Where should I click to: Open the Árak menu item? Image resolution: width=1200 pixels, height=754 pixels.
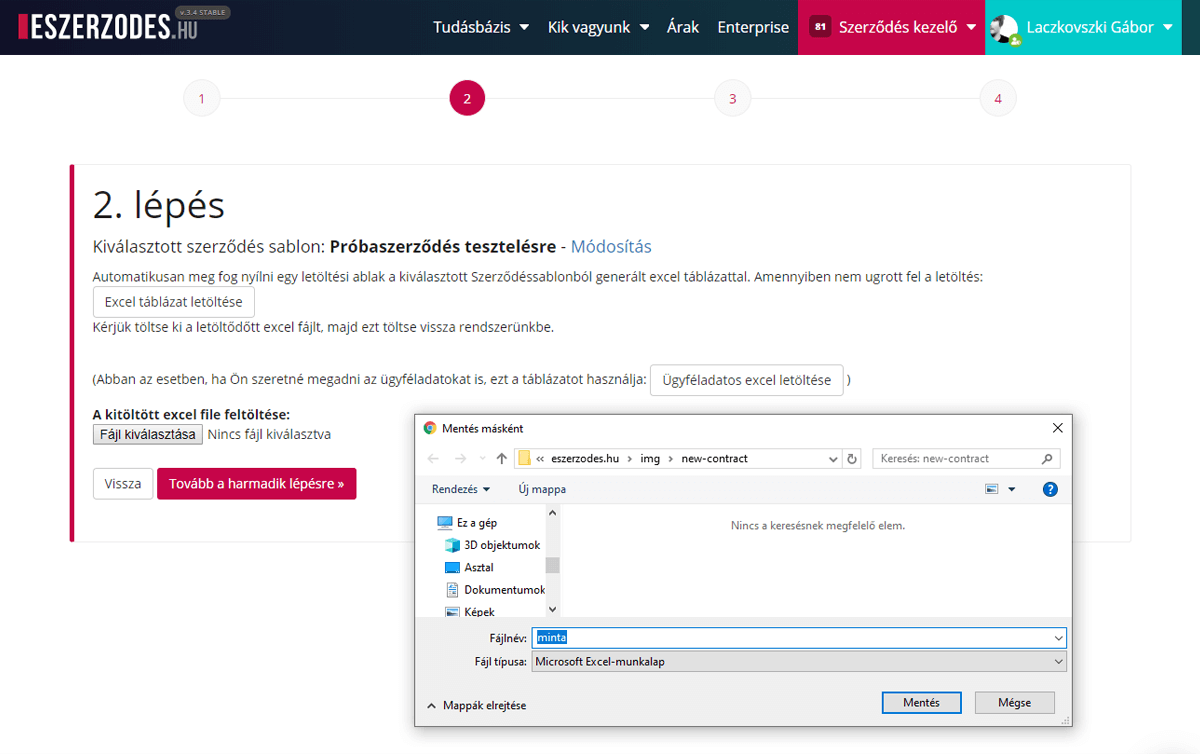tap(683, 28)
